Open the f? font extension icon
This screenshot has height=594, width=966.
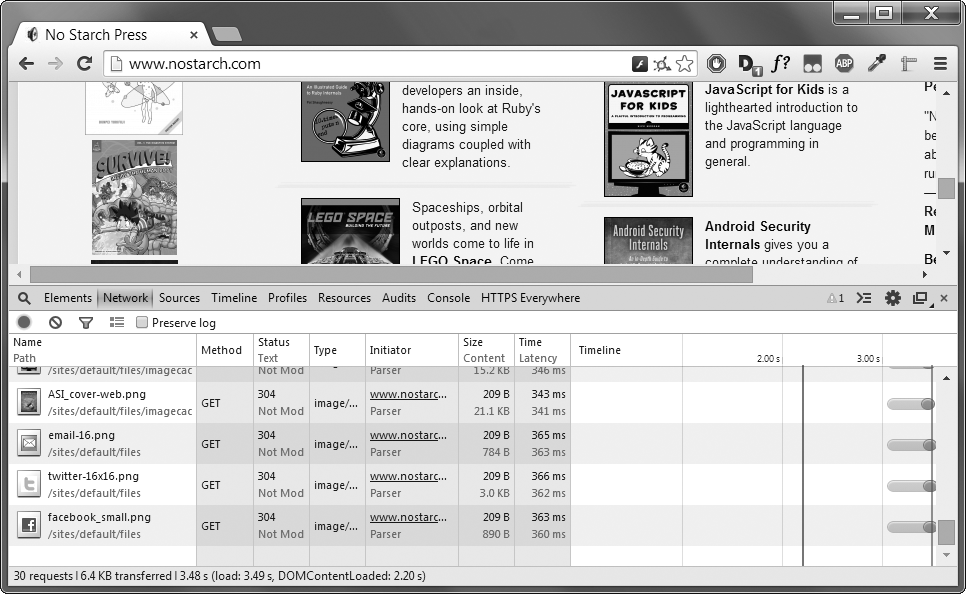coord(781,63)
